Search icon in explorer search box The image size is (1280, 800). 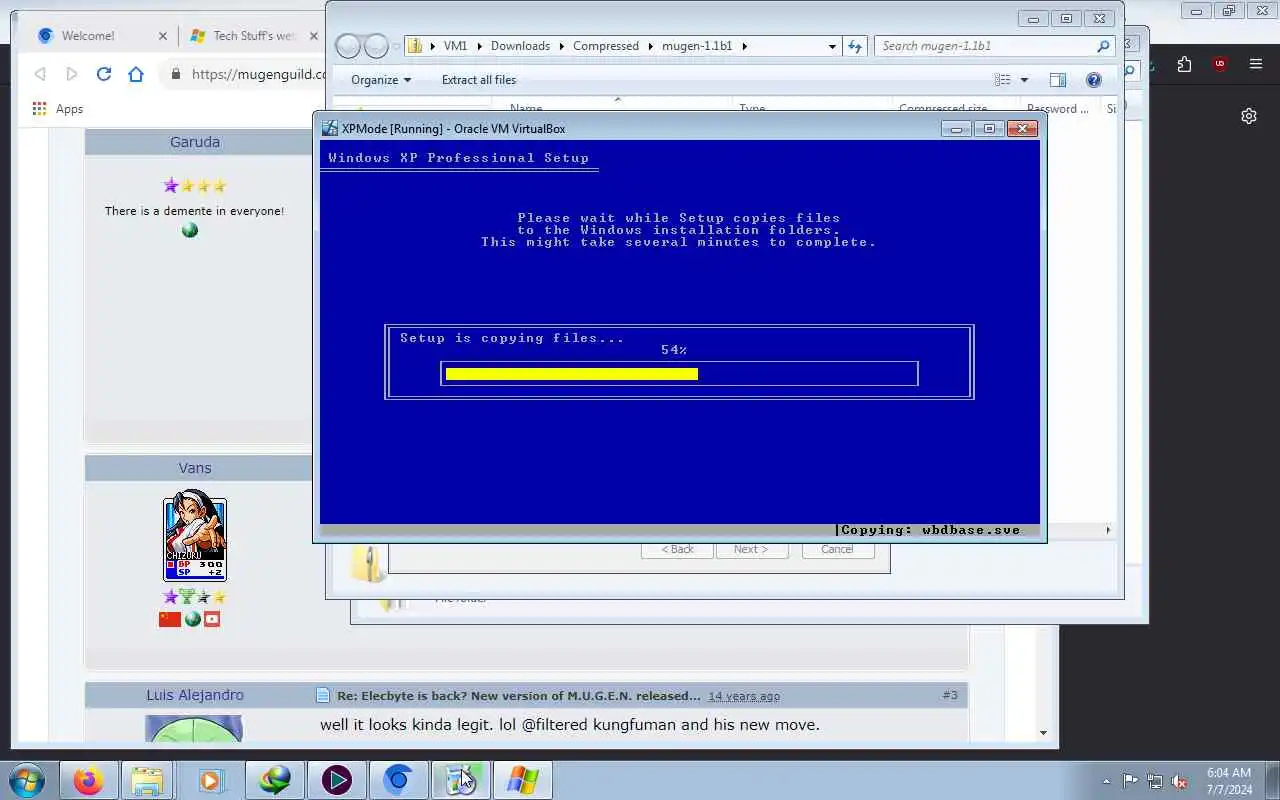coord(1103,46)
